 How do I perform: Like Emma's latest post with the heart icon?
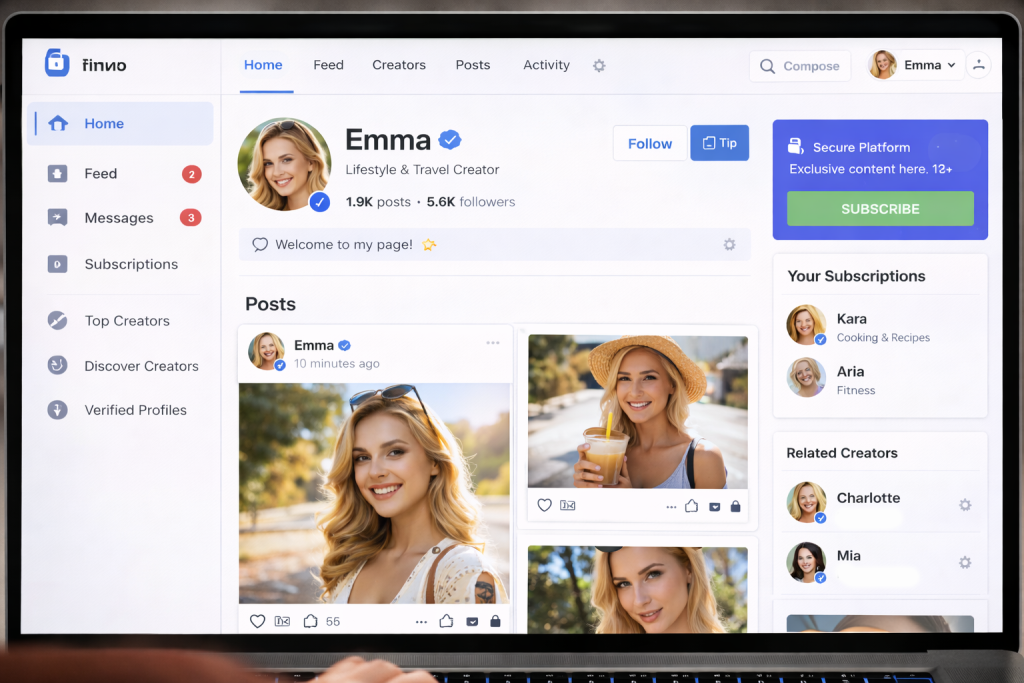tap(258, 621)
